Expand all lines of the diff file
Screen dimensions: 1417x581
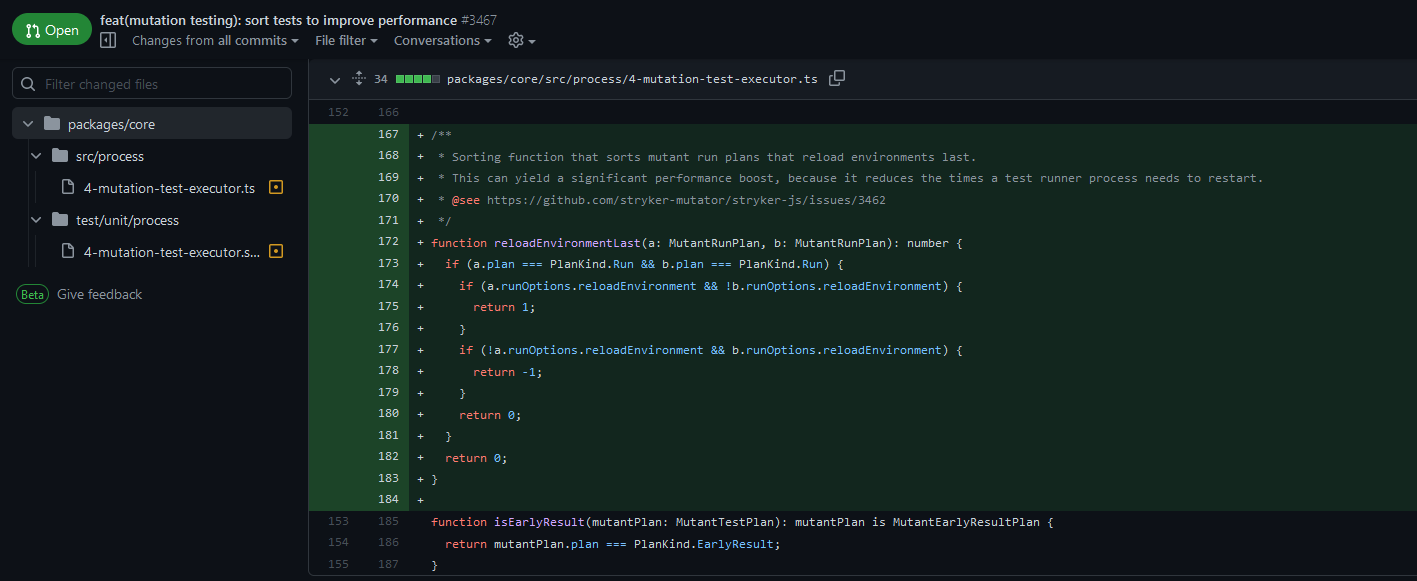click(359, 79)
